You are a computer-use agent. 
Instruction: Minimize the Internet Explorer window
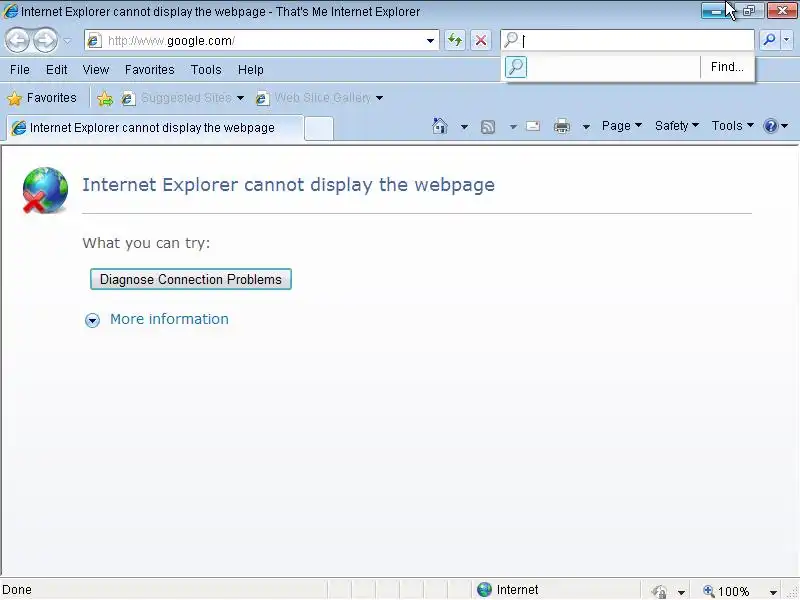[717, 11]
